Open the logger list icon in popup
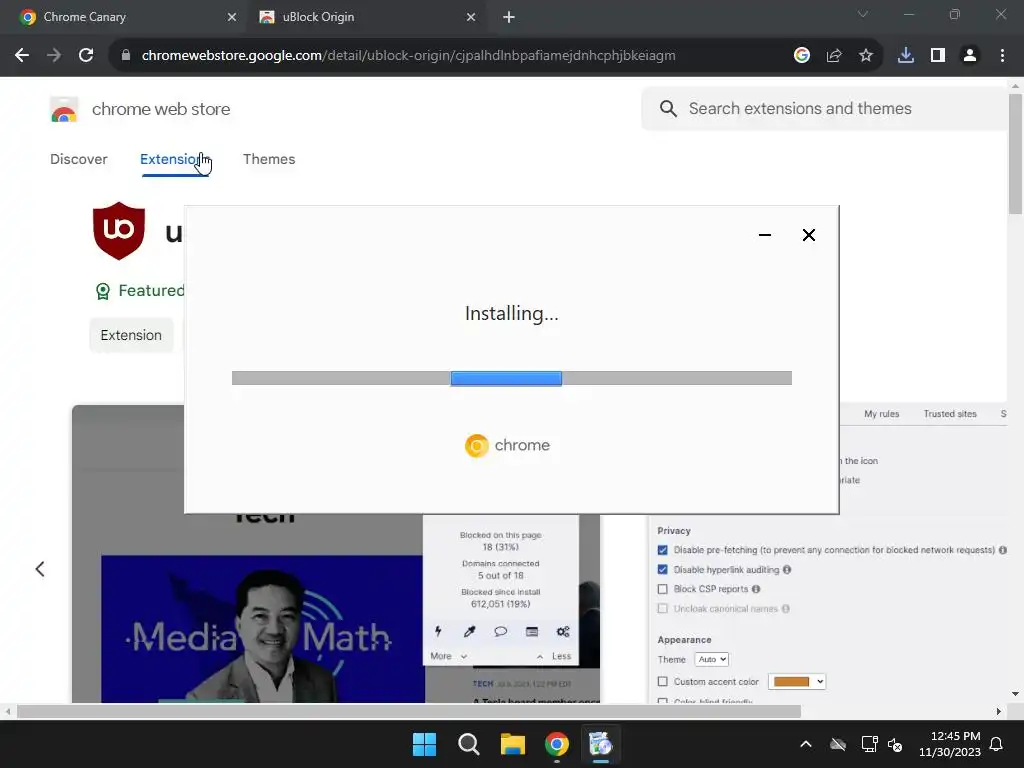This screenshot has width=1024, height=768. pyautogui.click(x=532, y=631)
